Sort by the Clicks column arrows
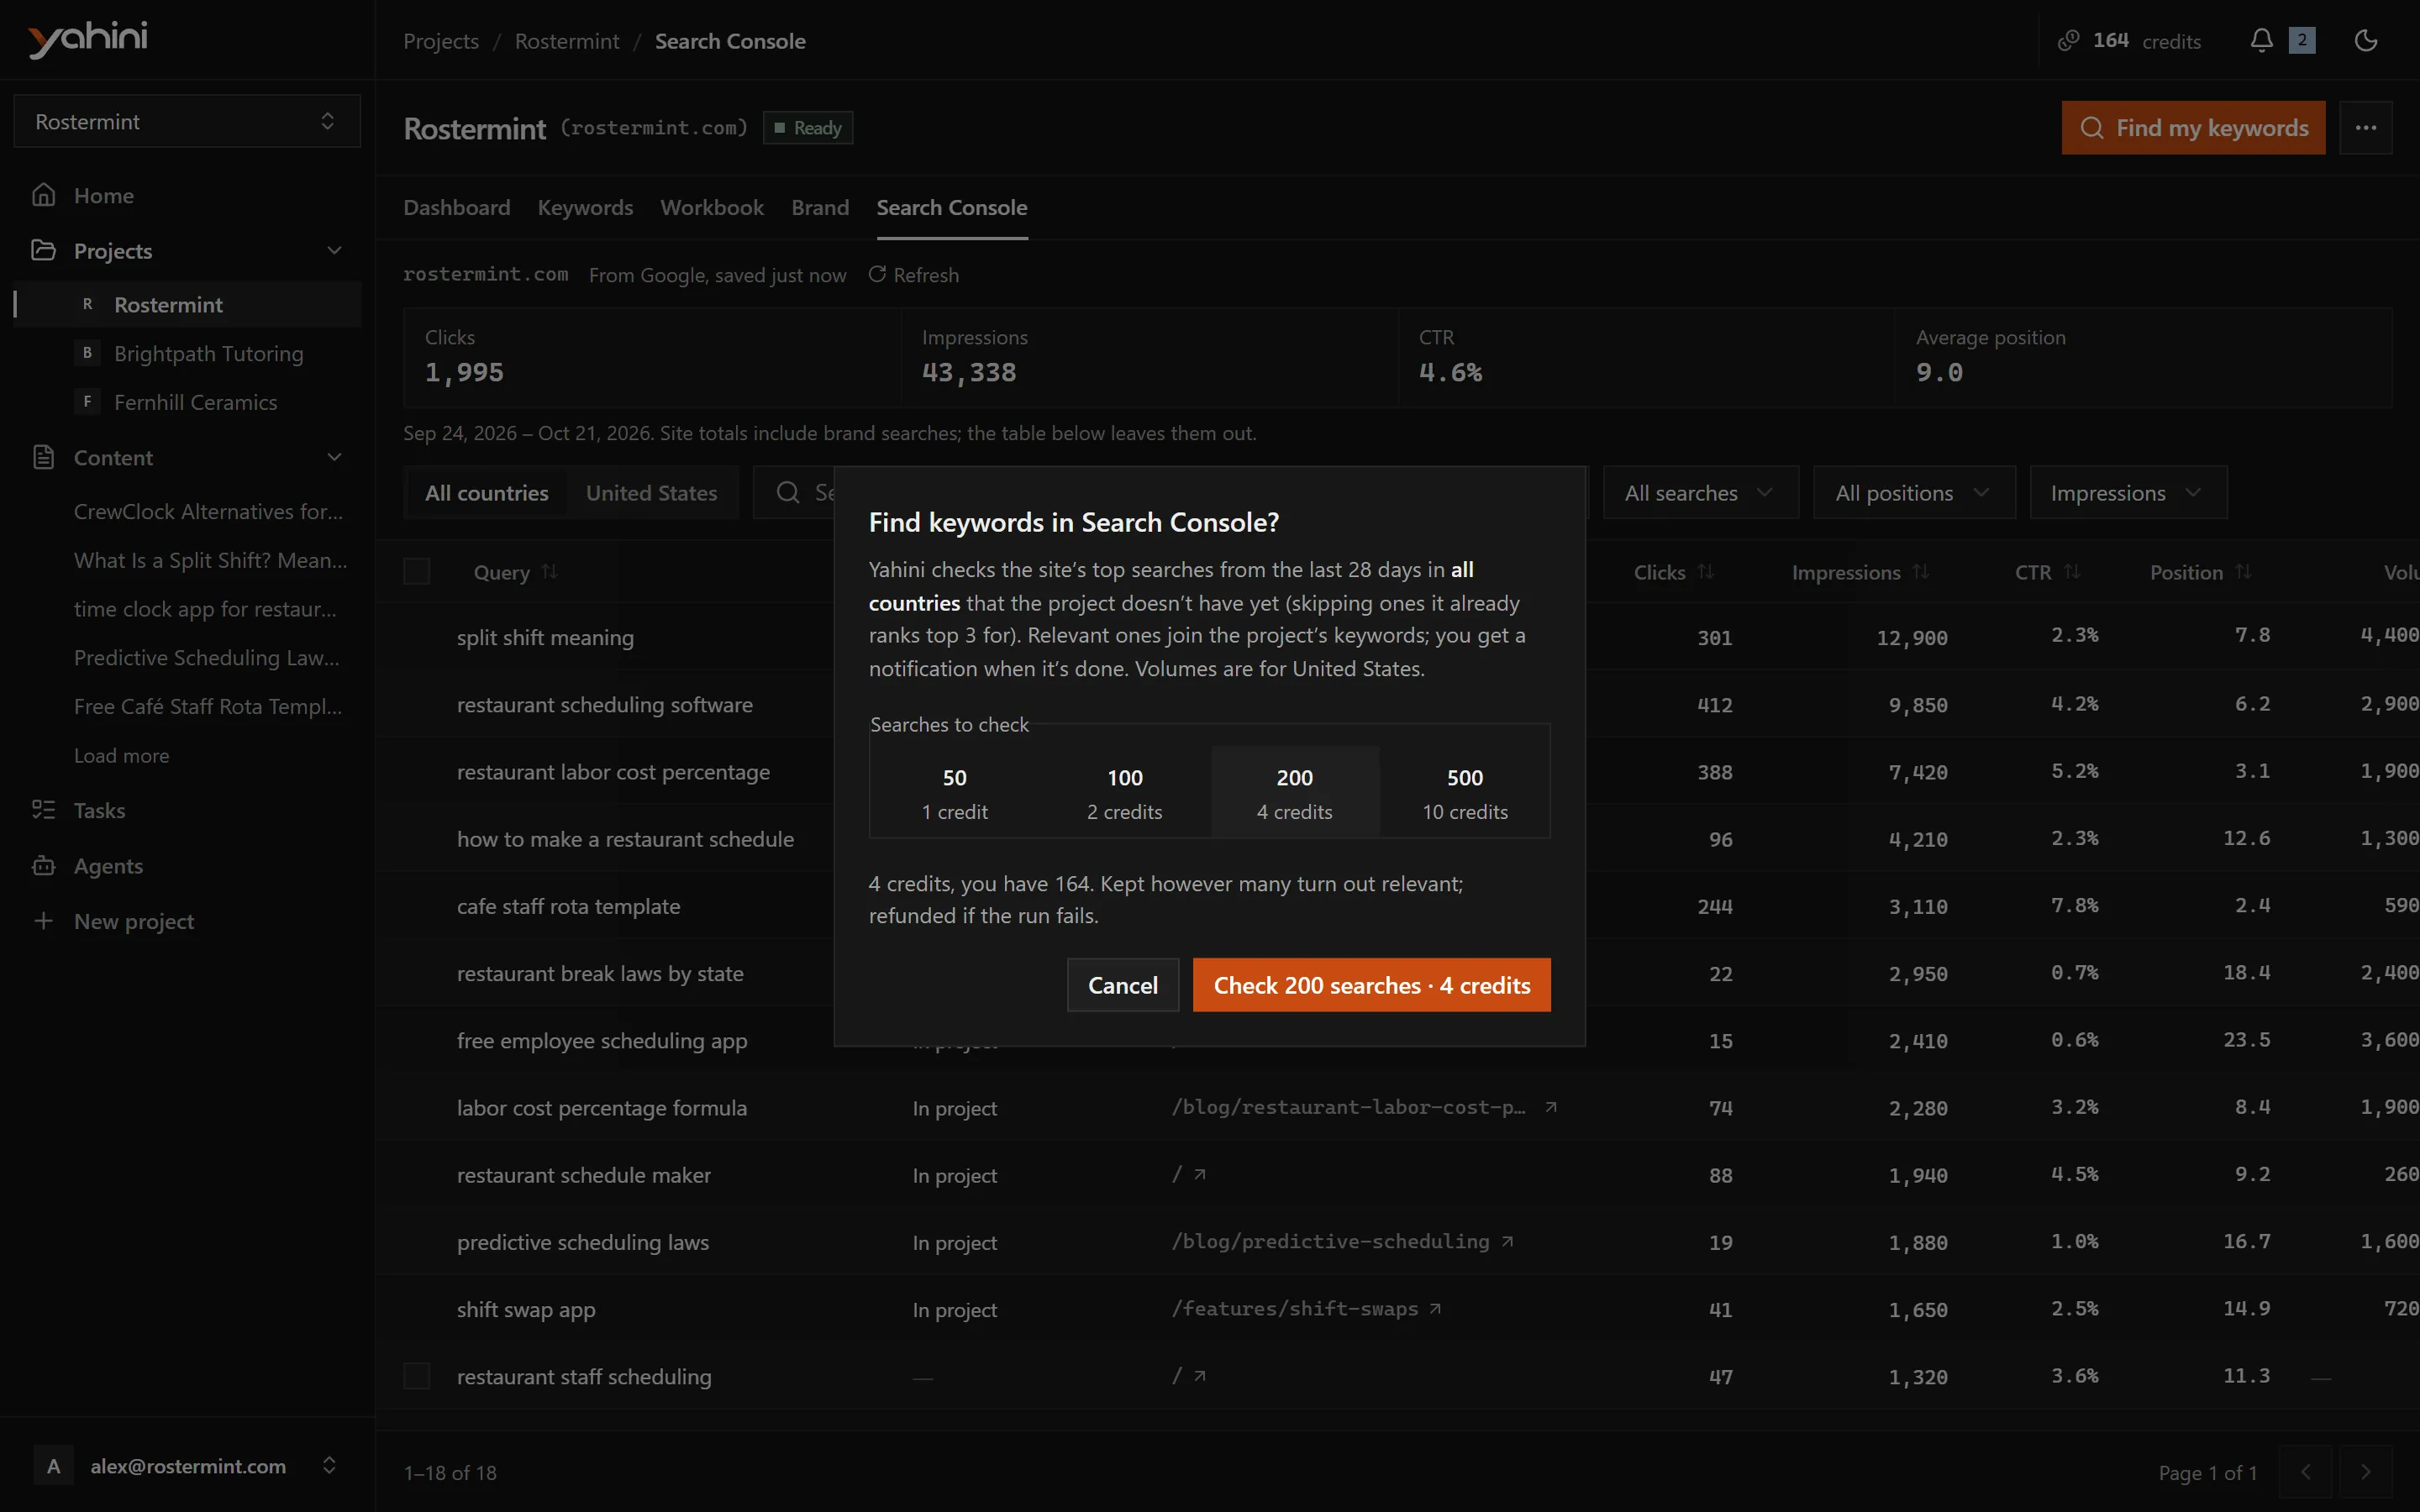The width and height of the screenshot is (2420, 1512). tap(1706, 572)
